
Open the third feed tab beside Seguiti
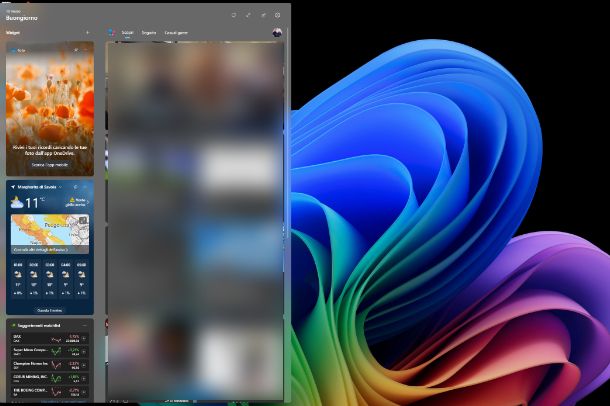(x=176, y=33)
